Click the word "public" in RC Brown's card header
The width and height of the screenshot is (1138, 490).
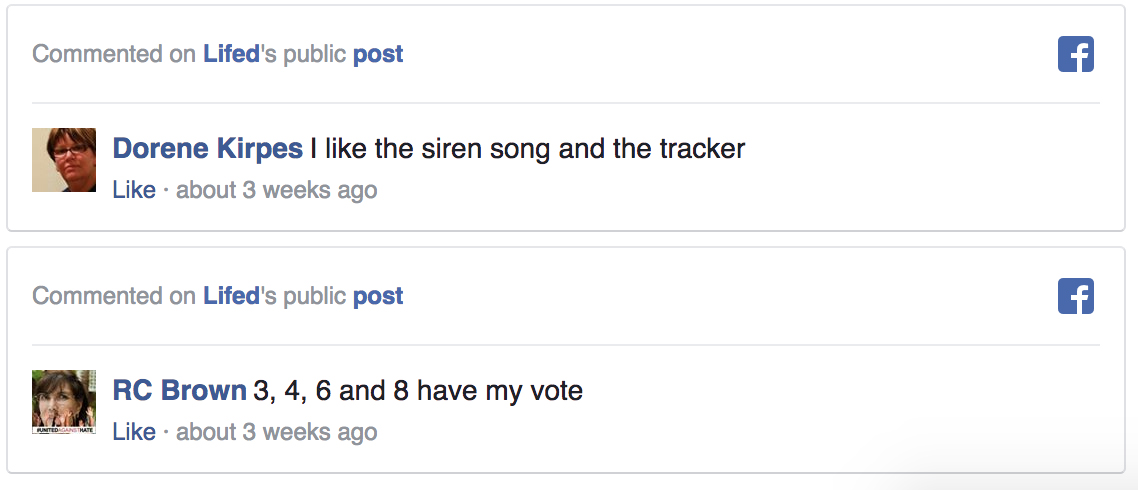314,296
